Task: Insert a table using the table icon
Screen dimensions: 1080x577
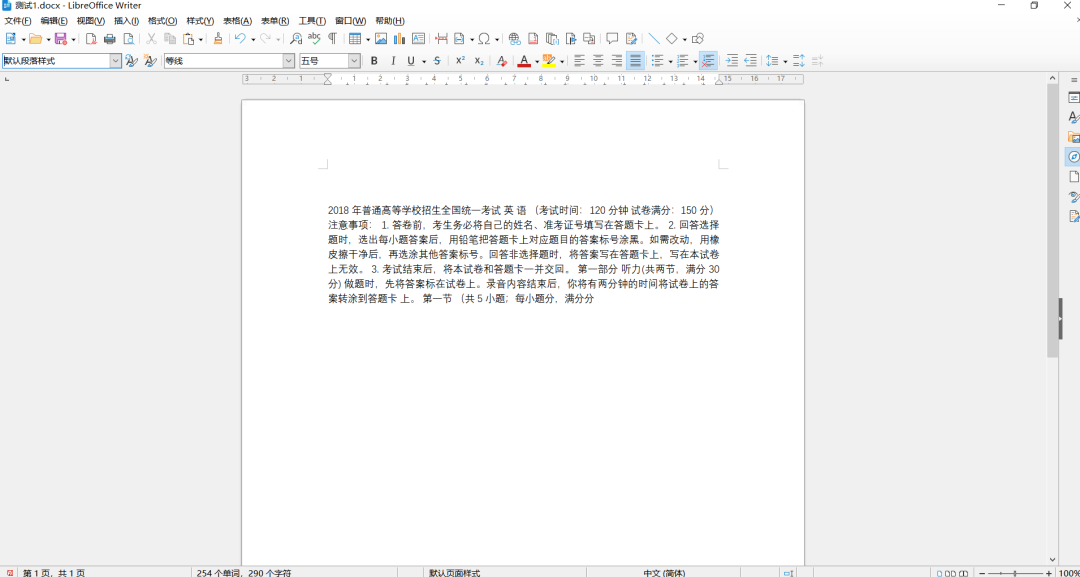Action: (x=355, y=39)
